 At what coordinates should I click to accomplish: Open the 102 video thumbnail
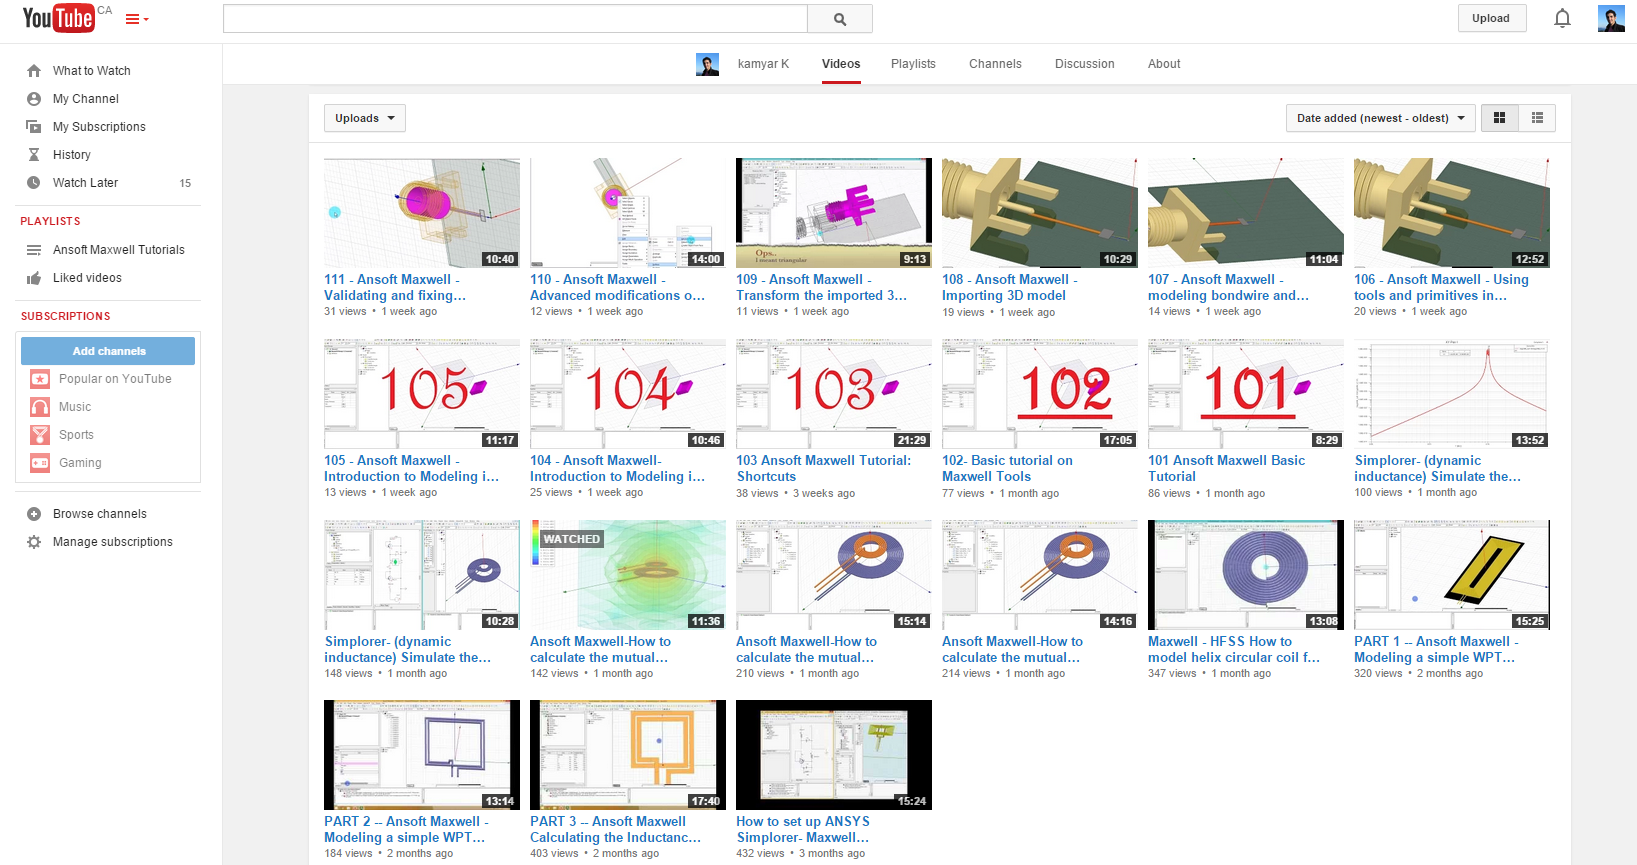click(1040, 393)
